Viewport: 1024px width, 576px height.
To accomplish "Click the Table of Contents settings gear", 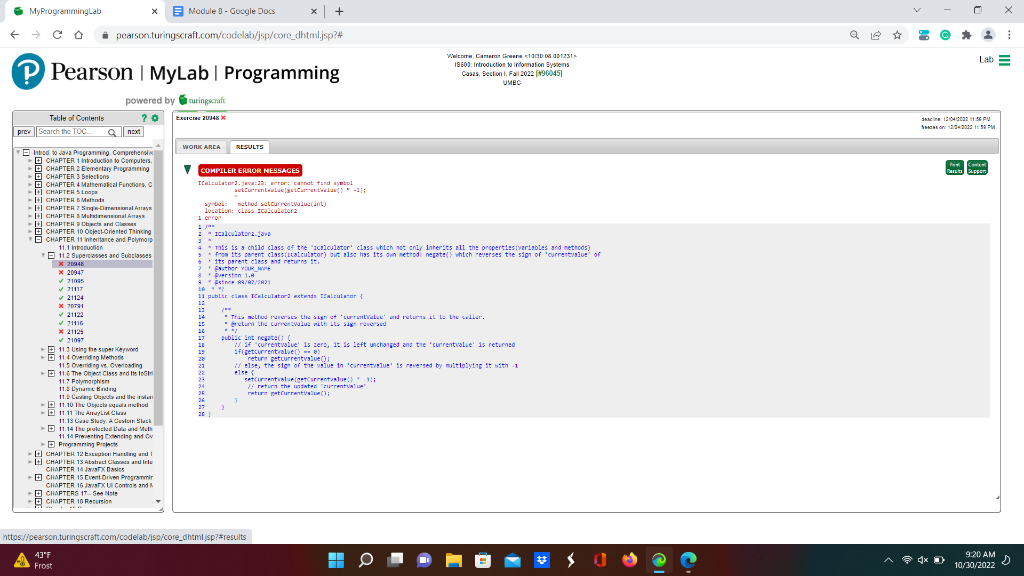I will click(155, 118).
